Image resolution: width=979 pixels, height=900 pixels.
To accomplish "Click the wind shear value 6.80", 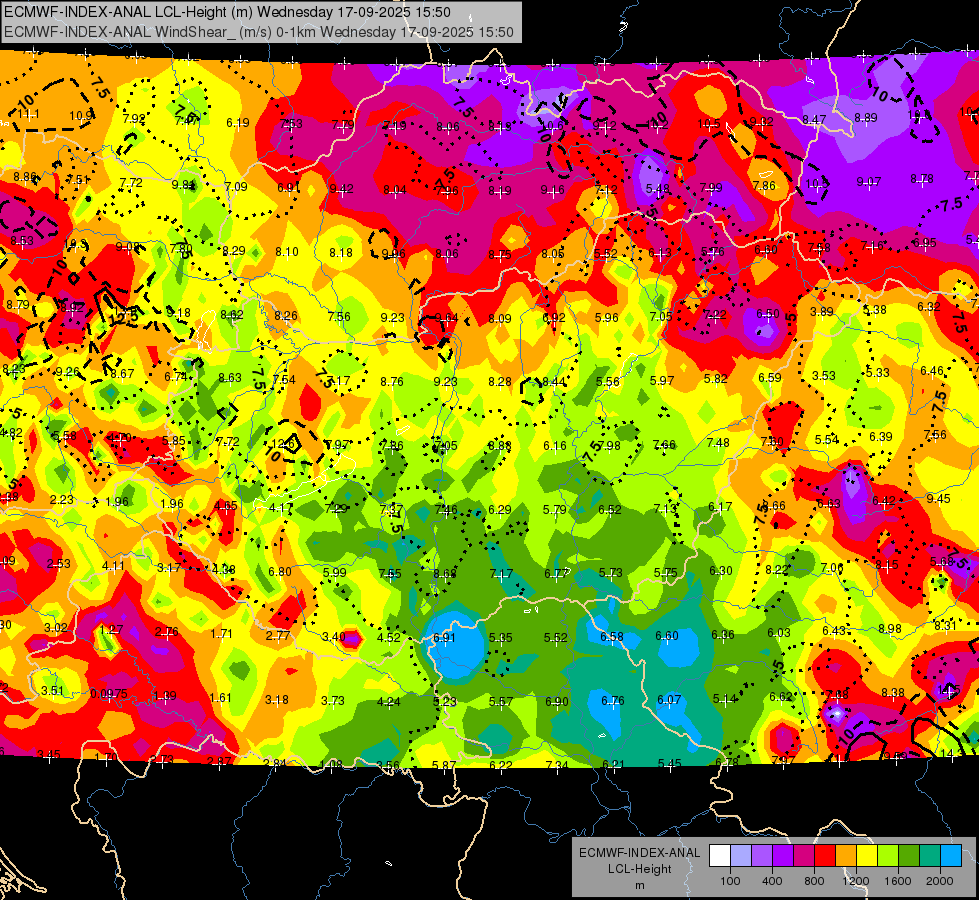I will click(280, 571).
